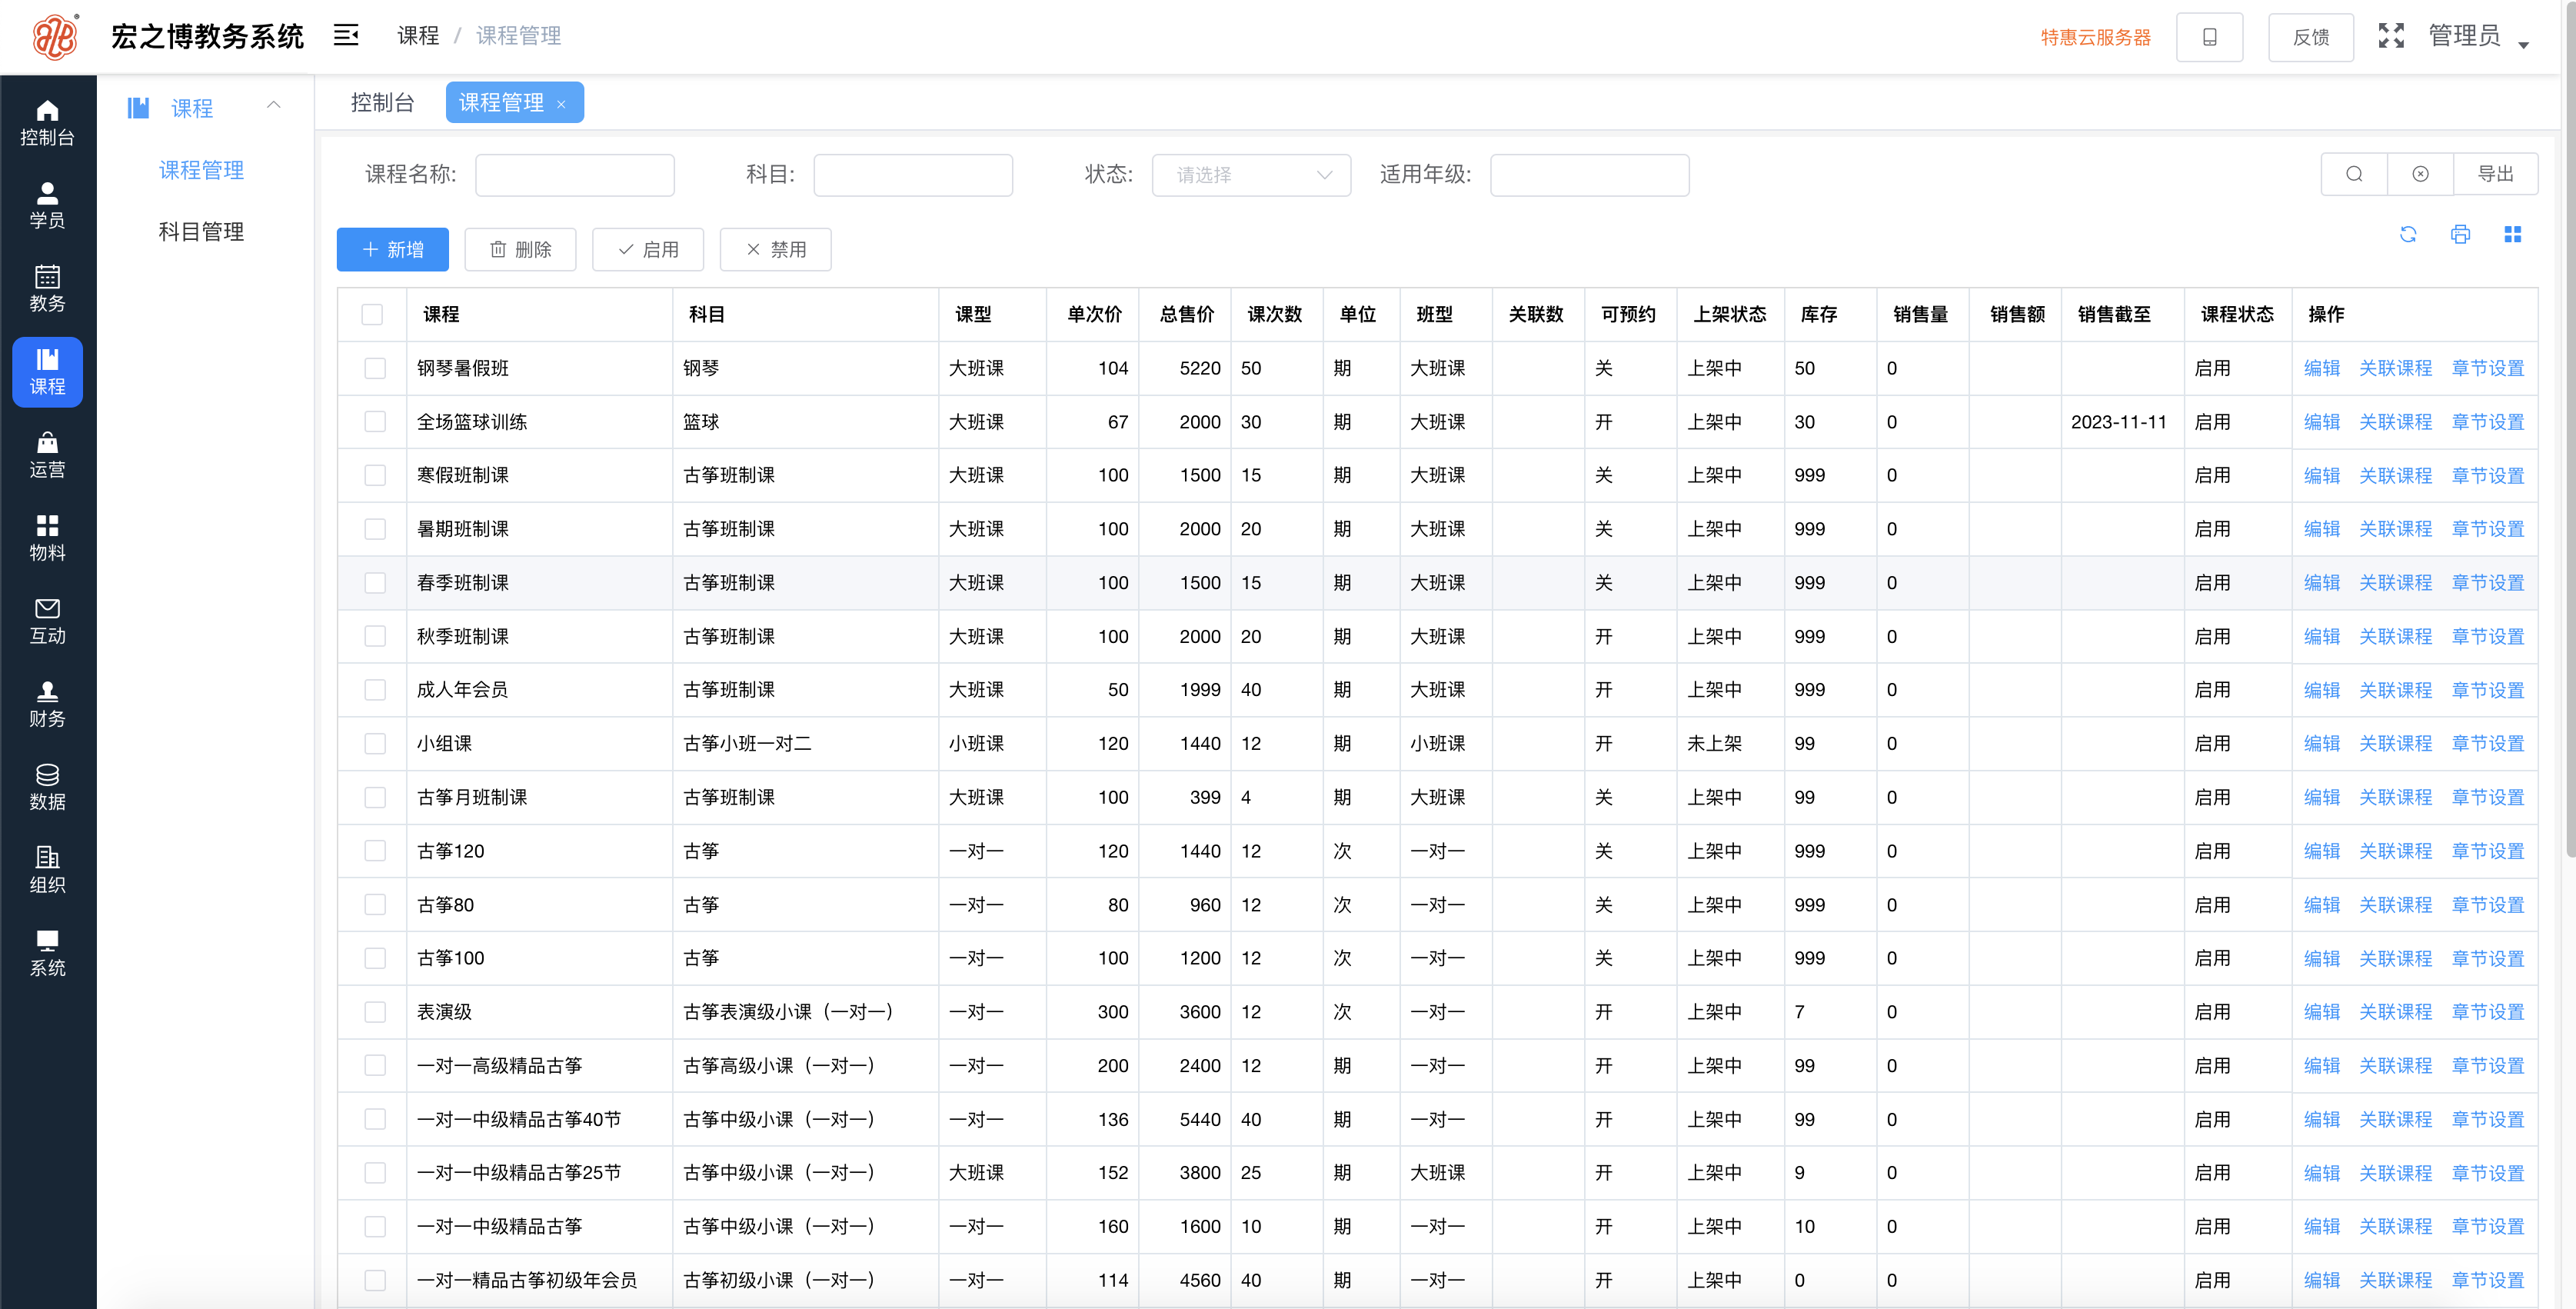
Task: Focus the 科目 input field
Action: click(x=913, y=174)
